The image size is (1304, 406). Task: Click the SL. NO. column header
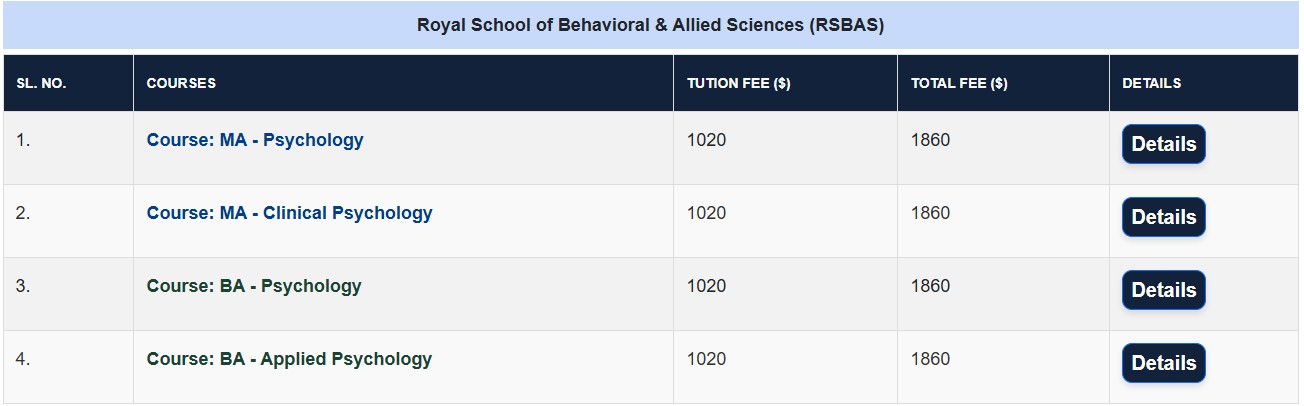tap(41, 83)
